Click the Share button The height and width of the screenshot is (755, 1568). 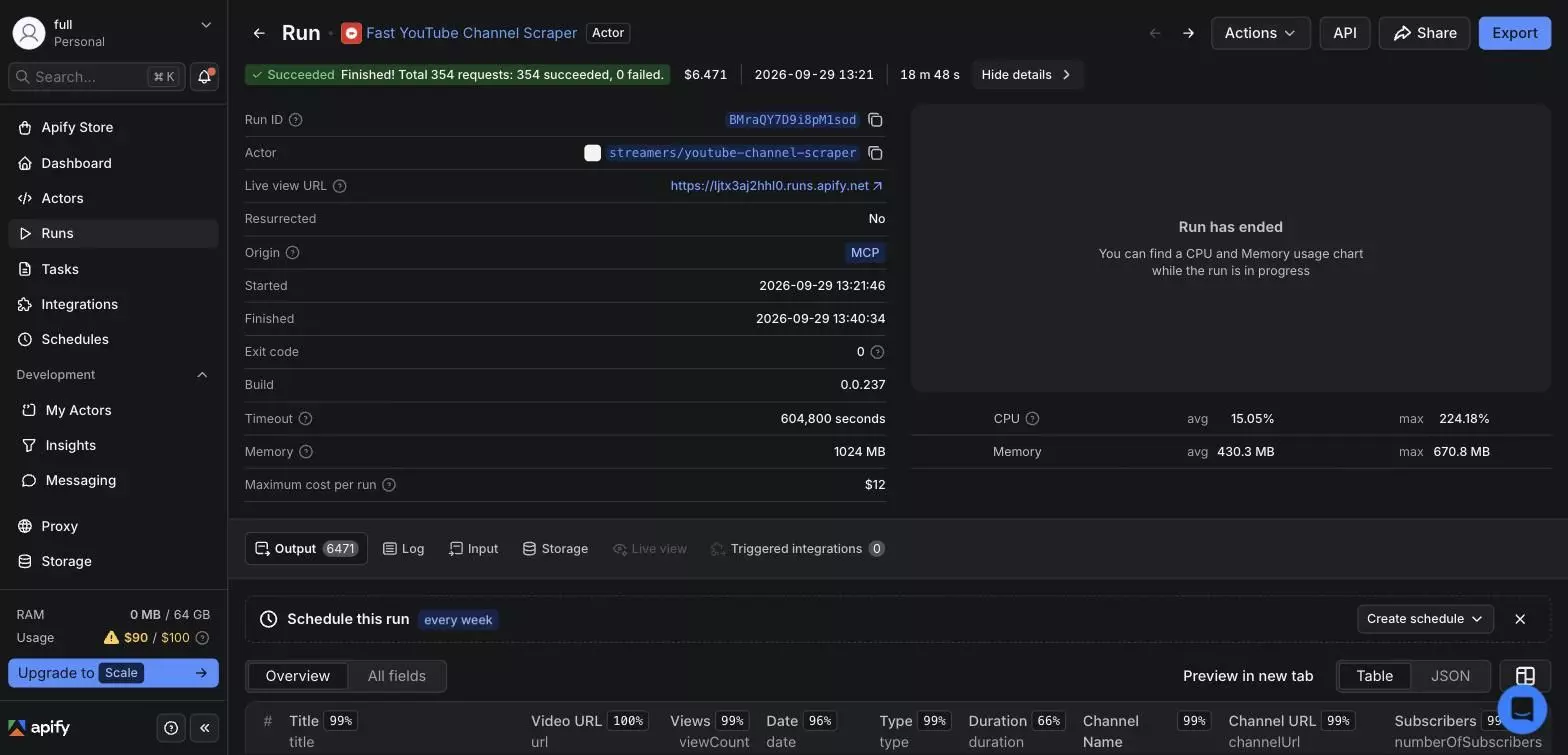click(1425, 33)
